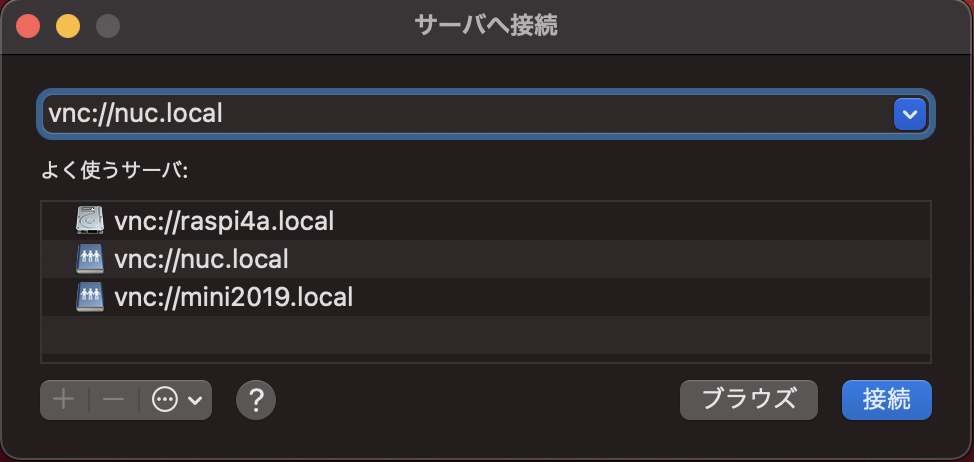
Task: Open the ellipsis circle action menu
Action: (165, 400)
